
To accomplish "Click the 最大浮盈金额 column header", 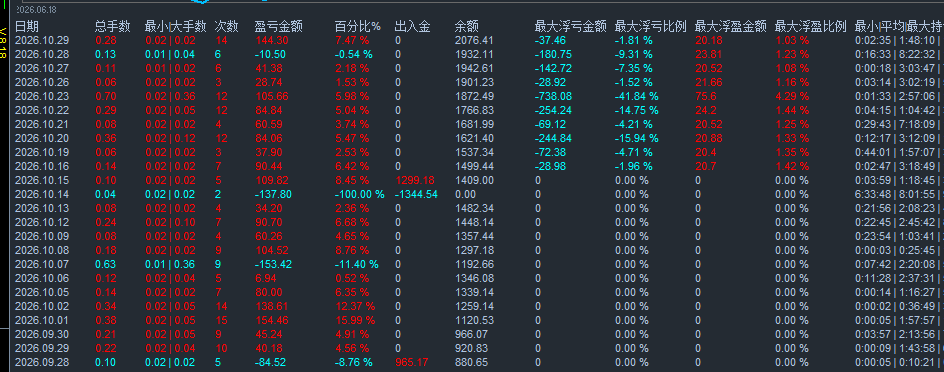I will 731,26.
